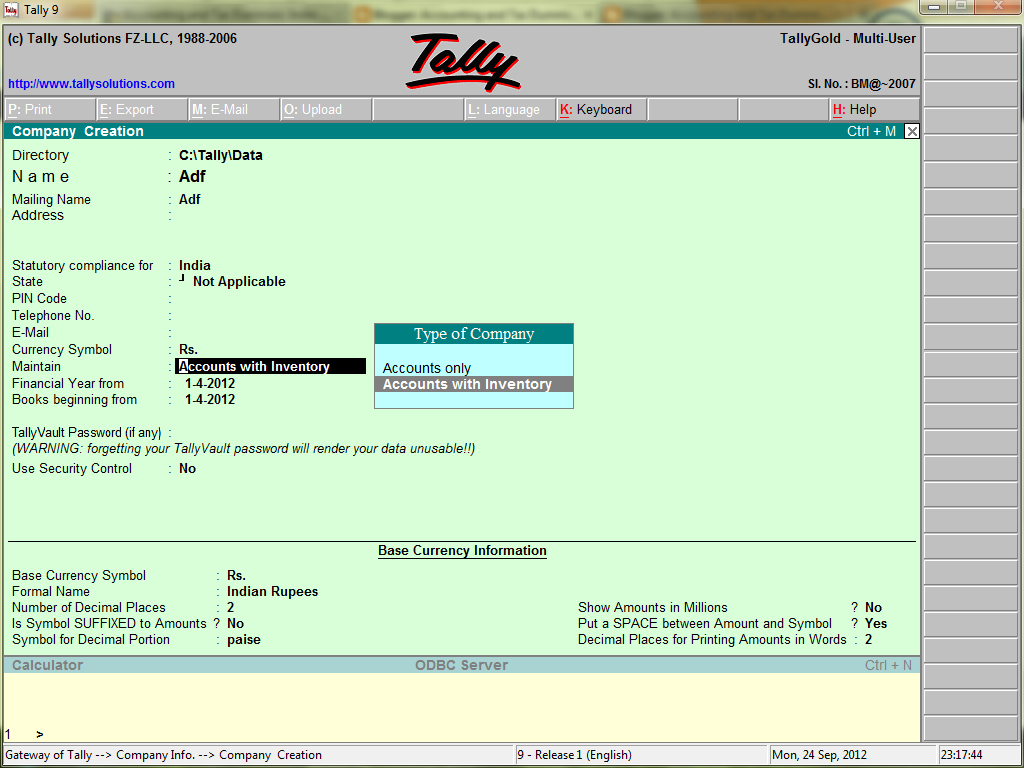Click the Sl. No. : BM@~2007 text
The height and width of the screenshot is (768, 1024).
[x=861, y=84]
